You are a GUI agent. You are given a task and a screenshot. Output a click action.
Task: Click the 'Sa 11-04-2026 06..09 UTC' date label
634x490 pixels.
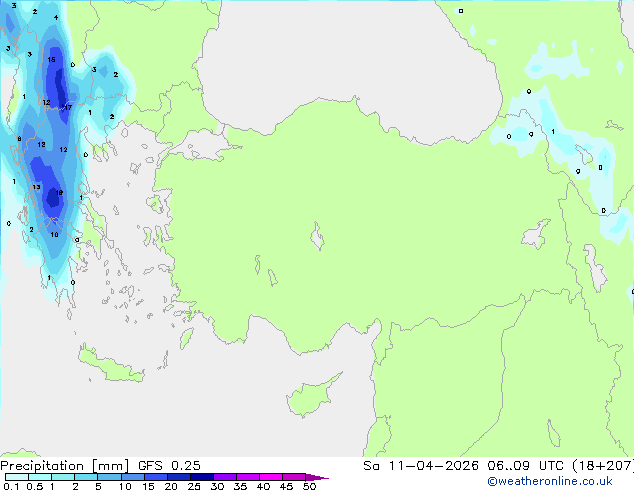[464, 466]
